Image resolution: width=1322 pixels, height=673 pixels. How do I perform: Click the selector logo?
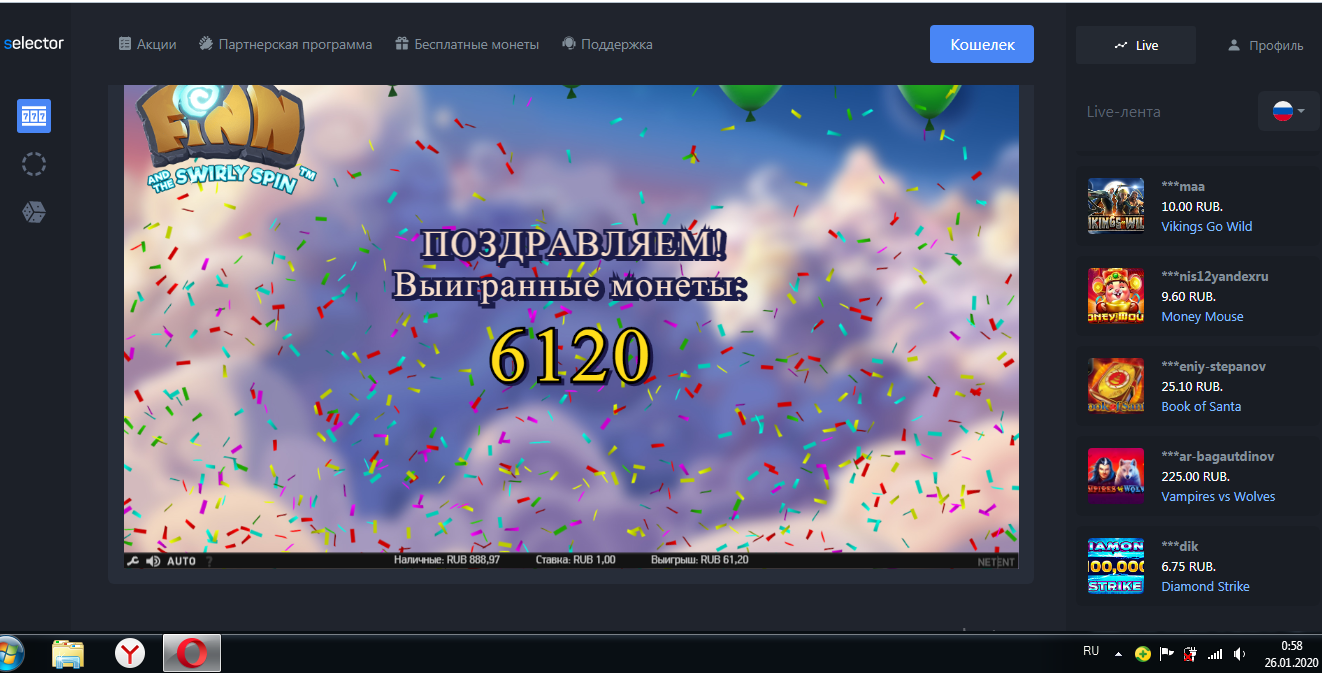tap(34, 44)
